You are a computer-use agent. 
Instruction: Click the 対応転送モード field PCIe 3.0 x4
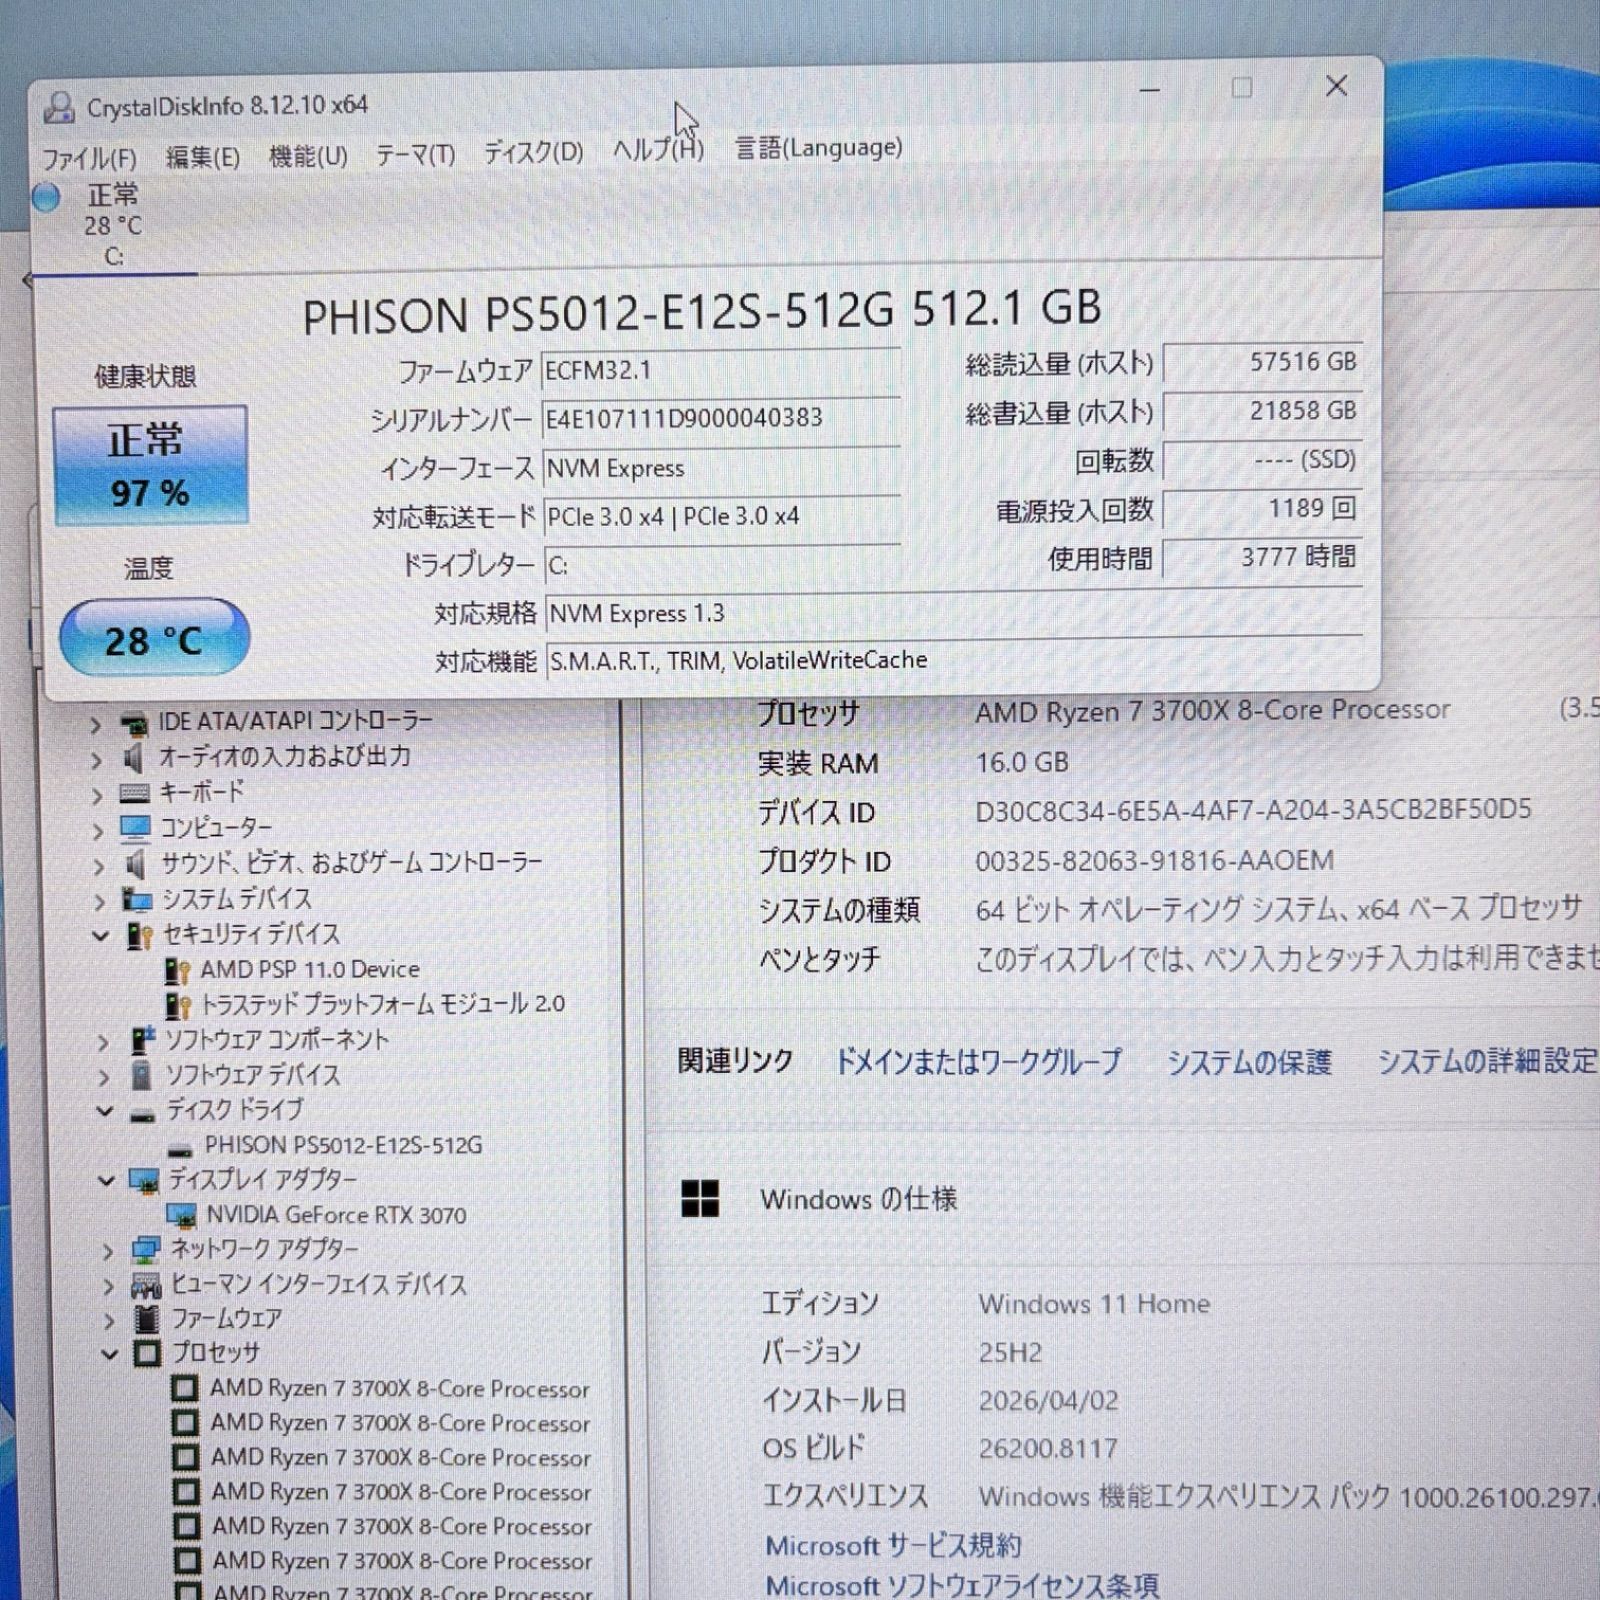(x=721, y=516)
